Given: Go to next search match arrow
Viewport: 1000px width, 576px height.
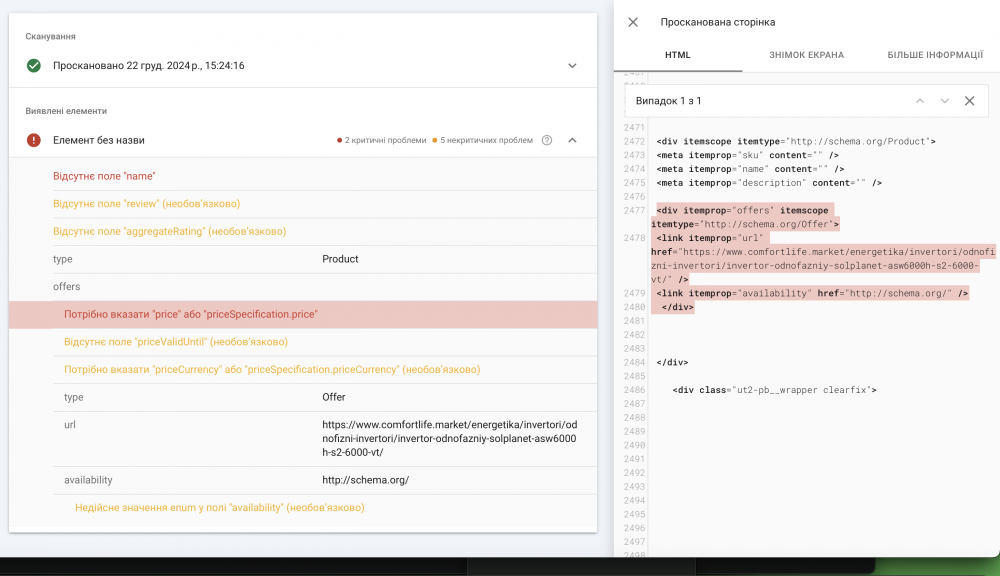Looking at the screenshot, I should point(944,101).
